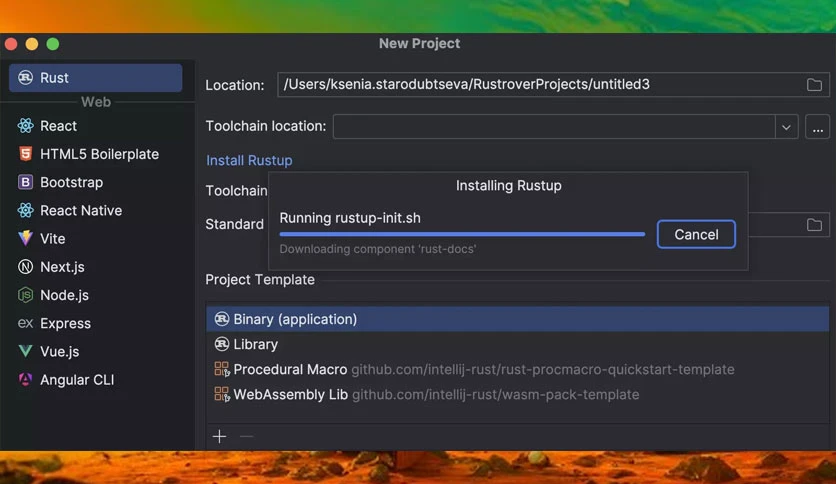Click the Vite lightning icon

pyautogui.click(x=25, y=238)
